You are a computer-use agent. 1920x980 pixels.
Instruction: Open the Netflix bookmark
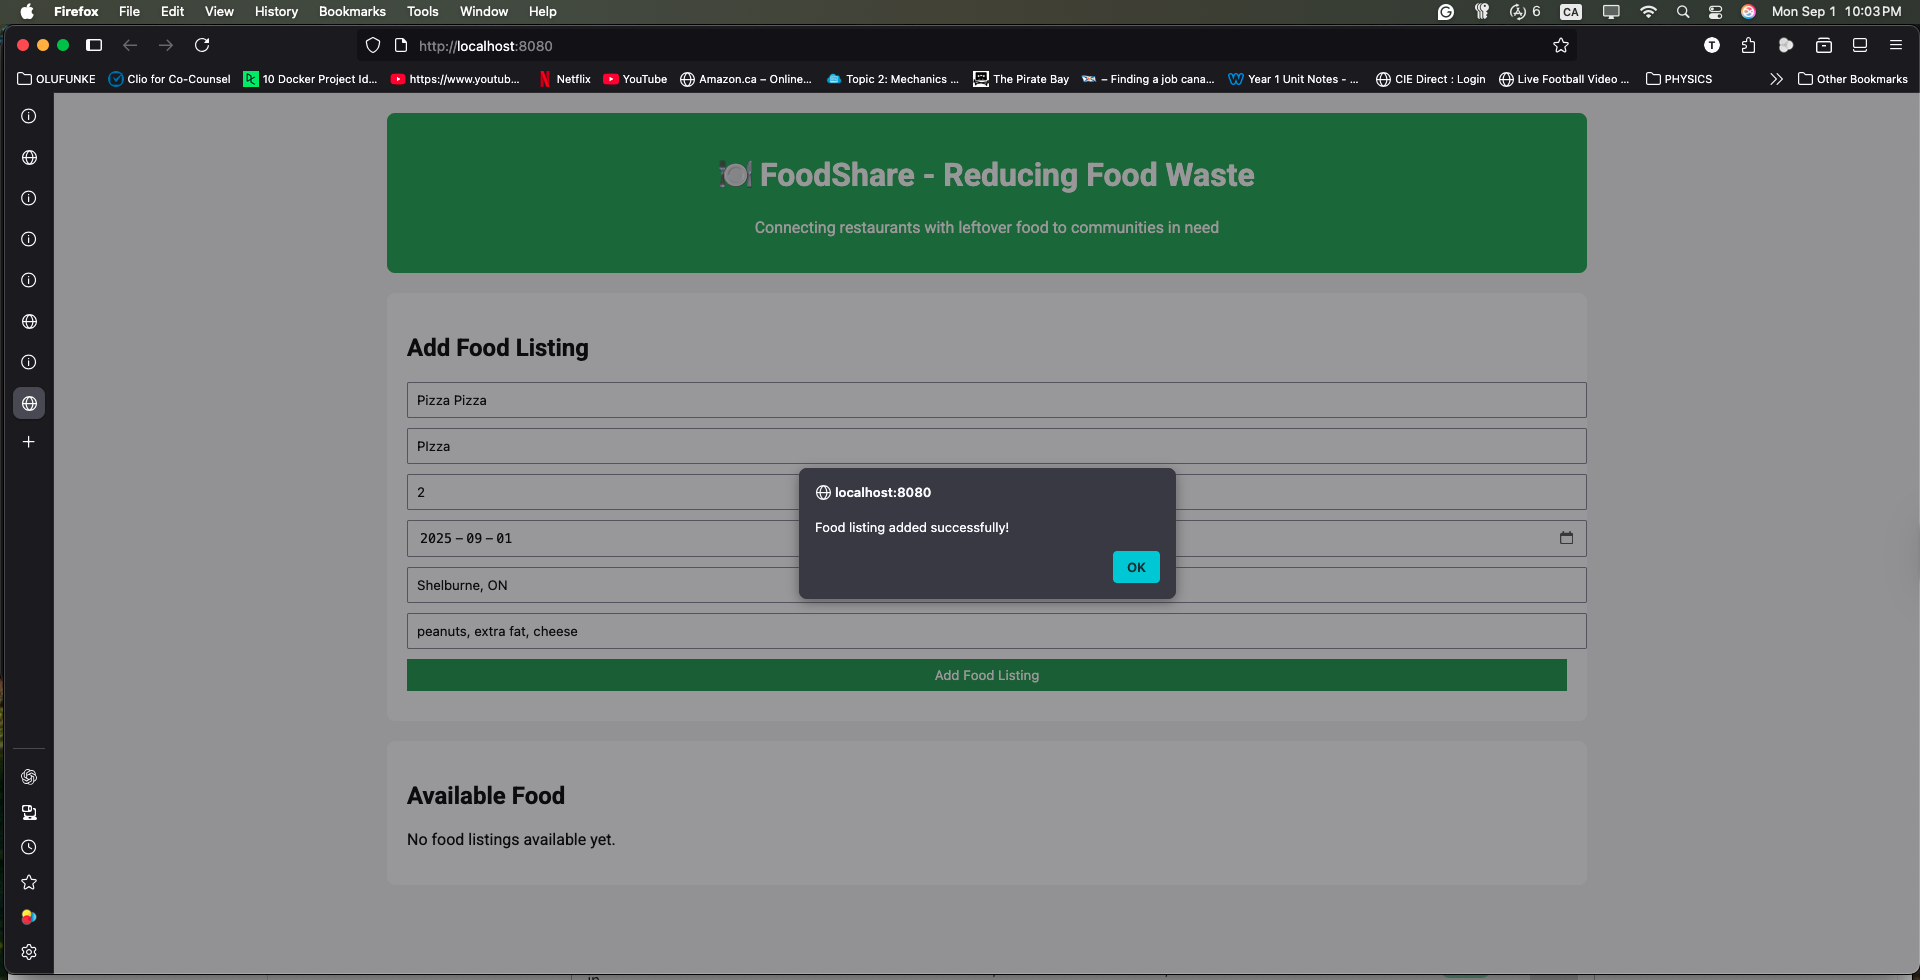[x=565, y=79]
